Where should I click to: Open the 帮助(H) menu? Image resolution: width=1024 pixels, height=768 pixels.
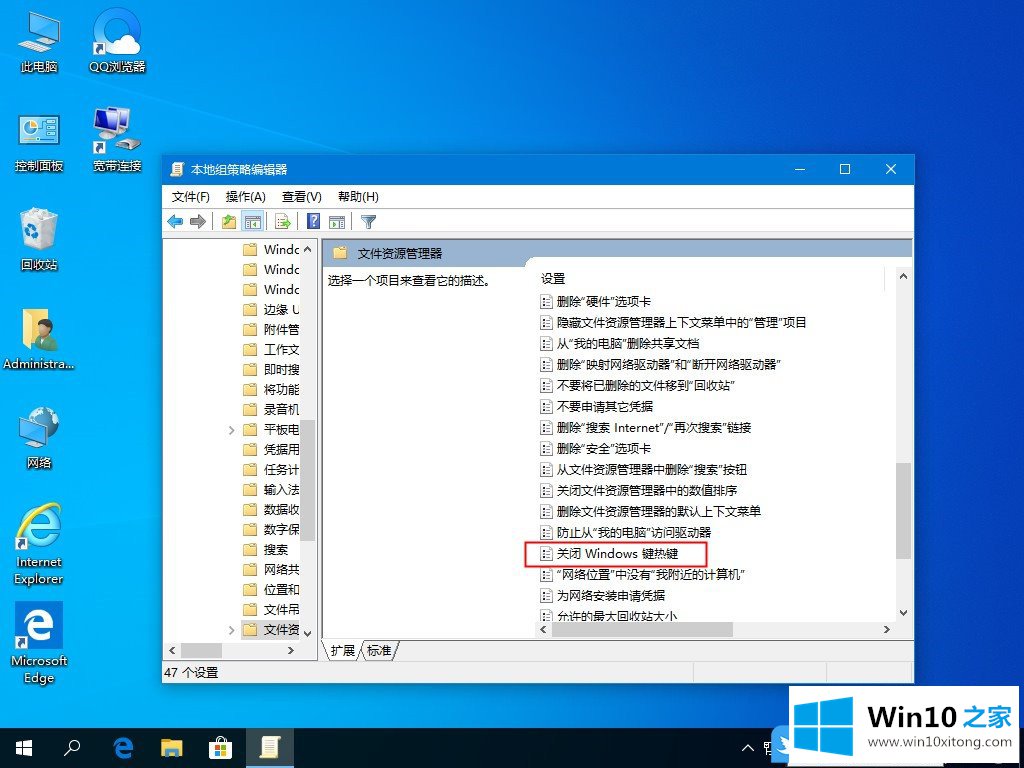coord(358,197)
